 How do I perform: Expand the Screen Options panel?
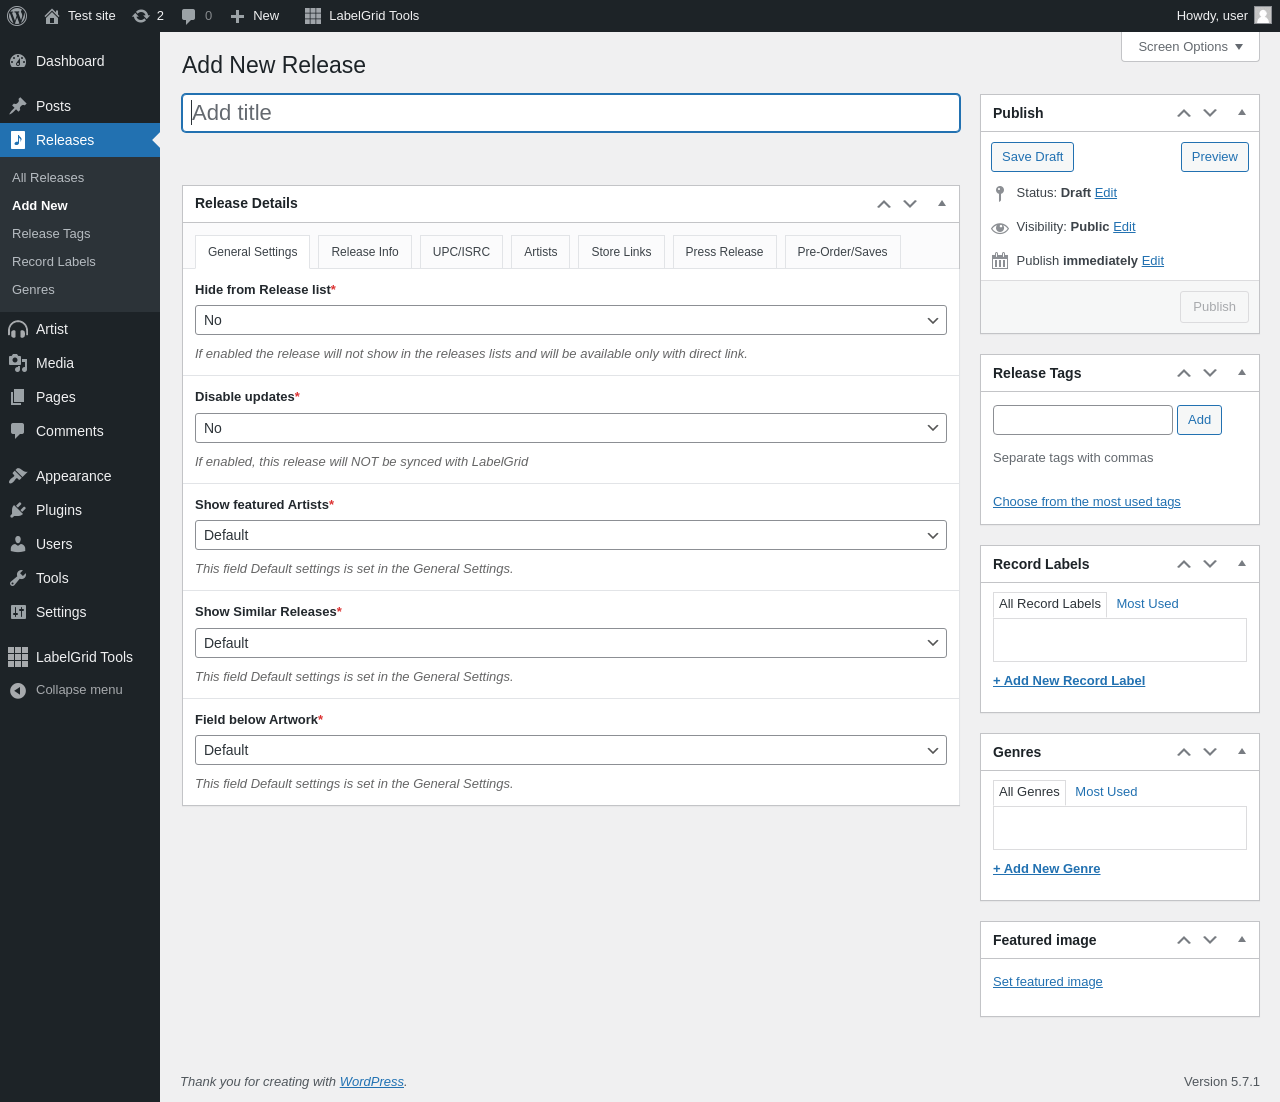pos(1190,47)
